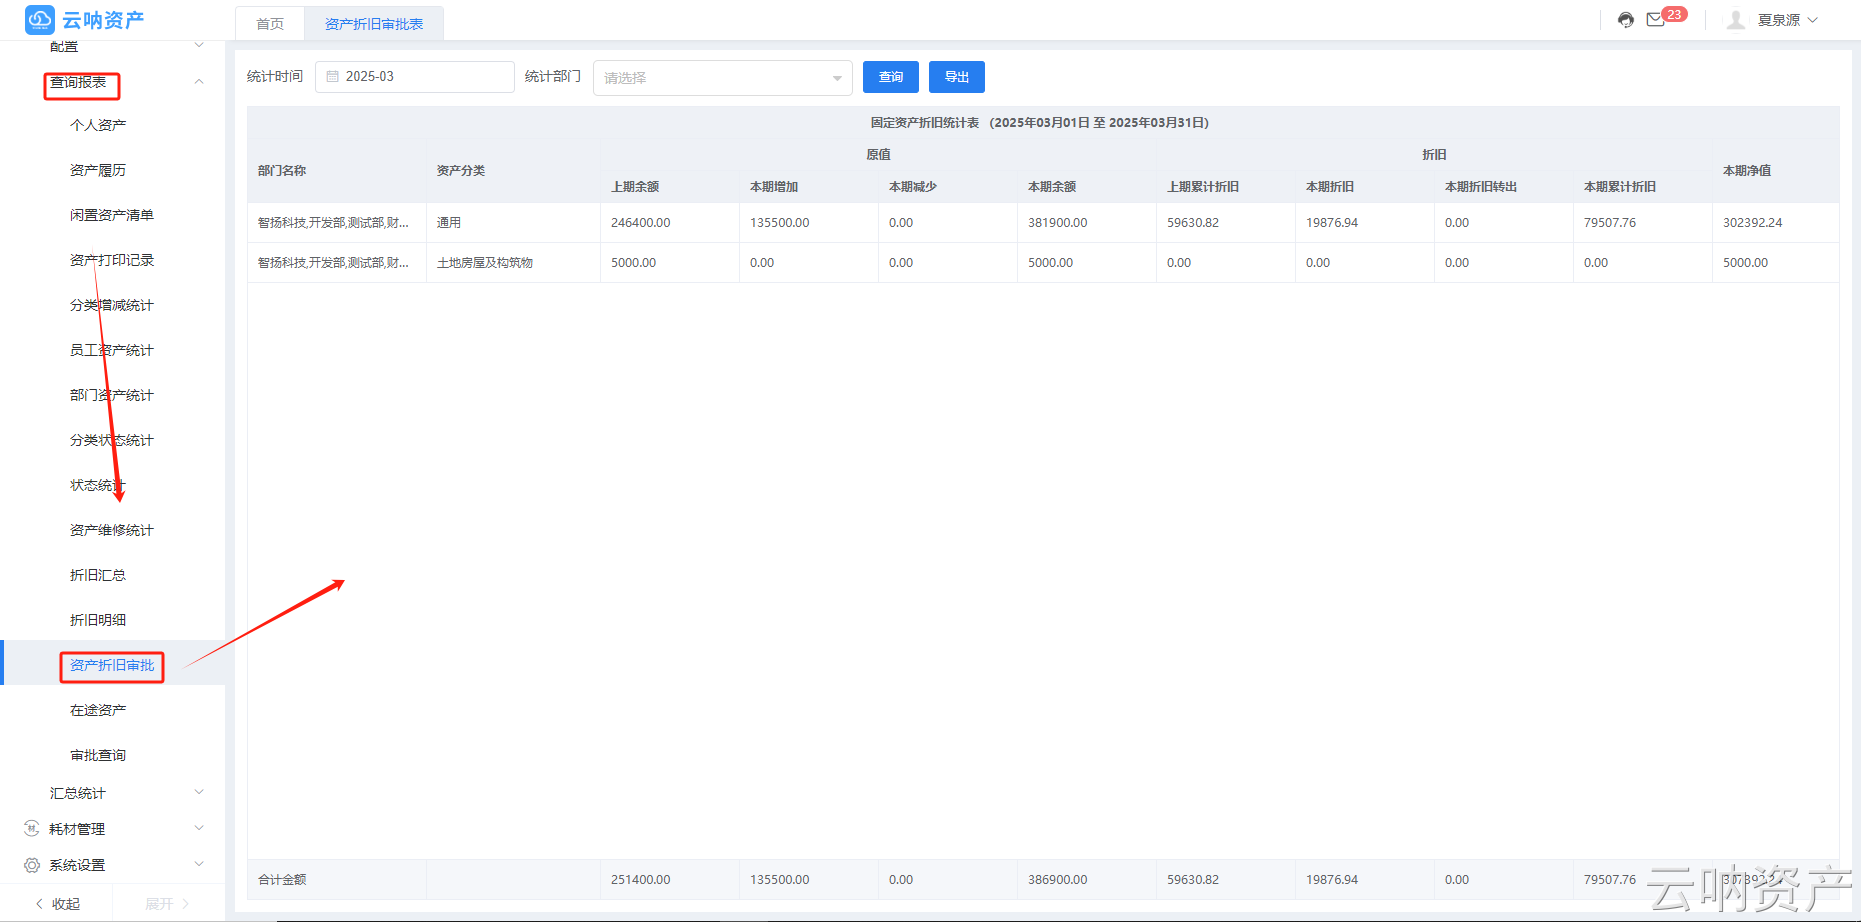Click the user avatar icon beside 夏泉源
1861x922 pixels.
point(1736,20)
